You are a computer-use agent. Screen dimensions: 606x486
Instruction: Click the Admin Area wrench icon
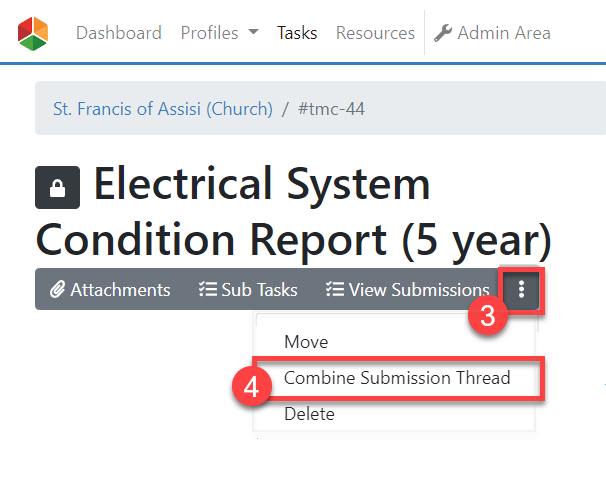(x=443, y=33)
